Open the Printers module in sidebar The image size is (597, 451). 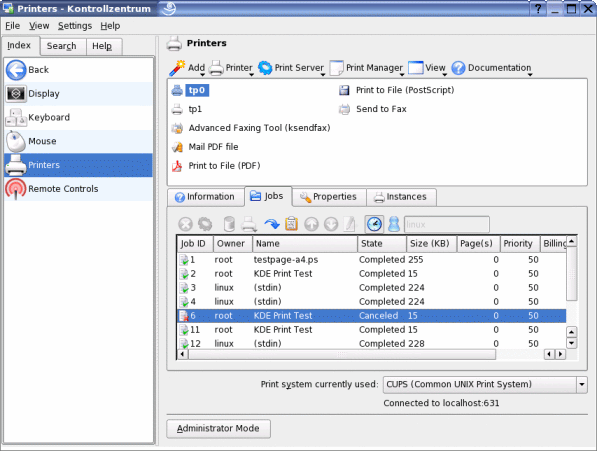pos(78,165)
